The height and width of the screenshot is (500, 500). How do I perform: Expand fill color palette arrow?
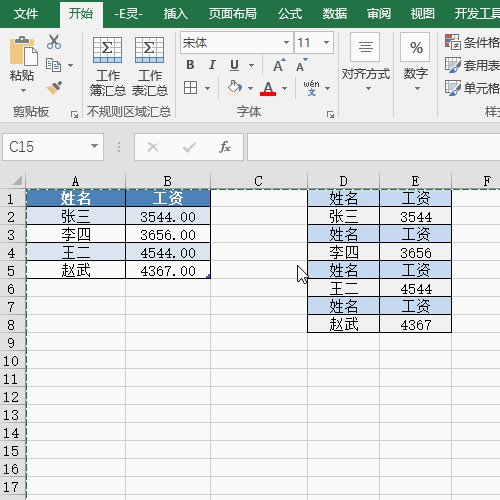tap(250, 88)
